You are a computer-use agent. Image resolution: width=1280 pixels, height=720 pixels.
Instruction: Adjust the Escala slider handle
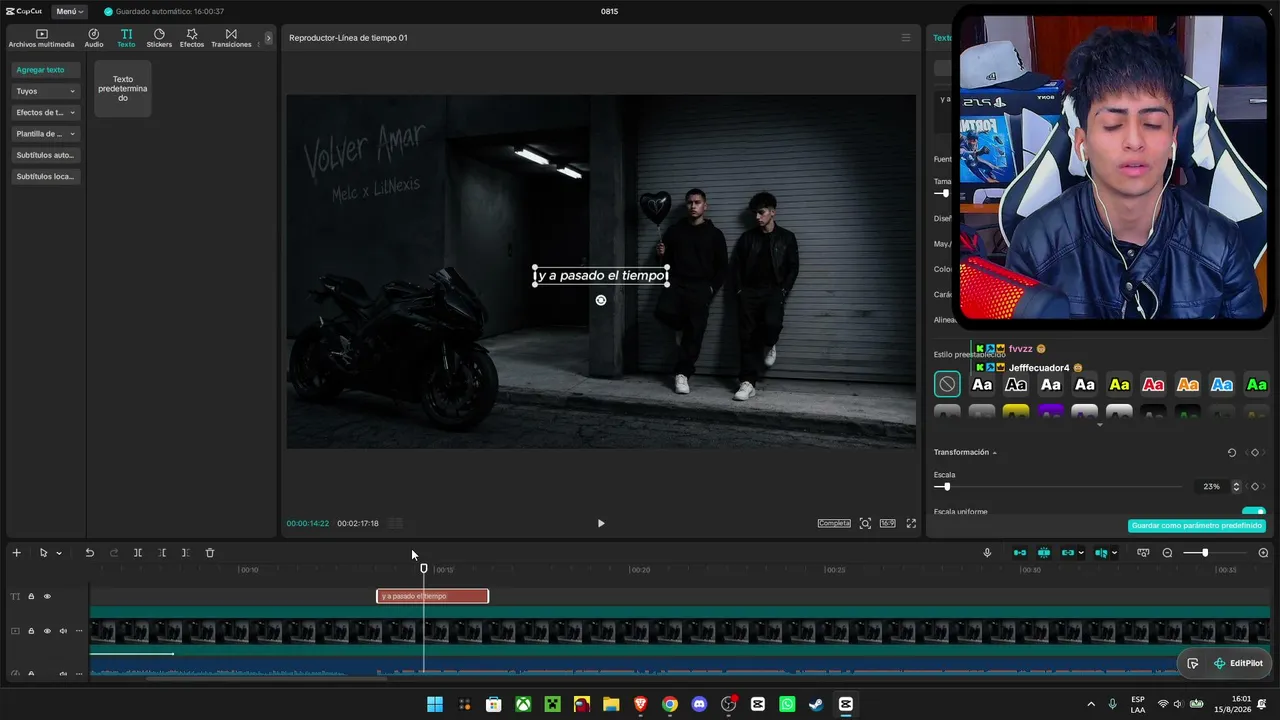pyautogui.click(x=946, y=487)
